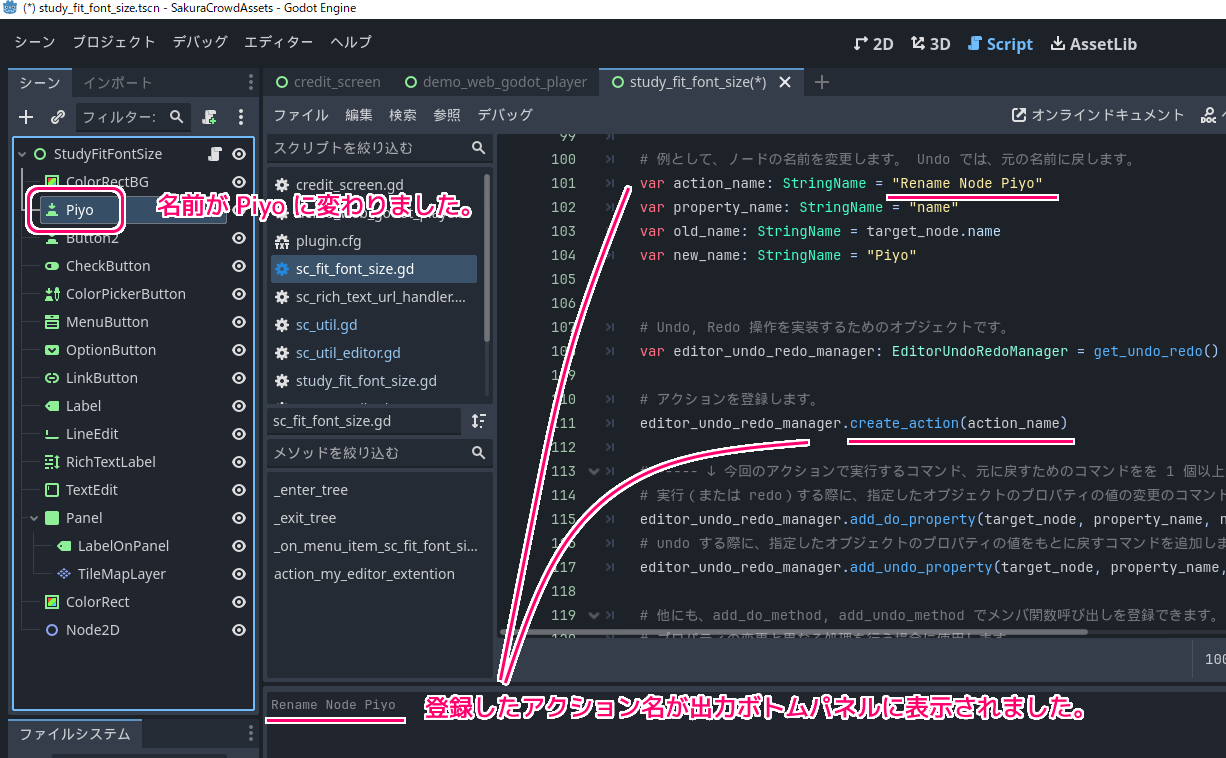
Task: Select the Node2D node
Action: tap(93, 630)
